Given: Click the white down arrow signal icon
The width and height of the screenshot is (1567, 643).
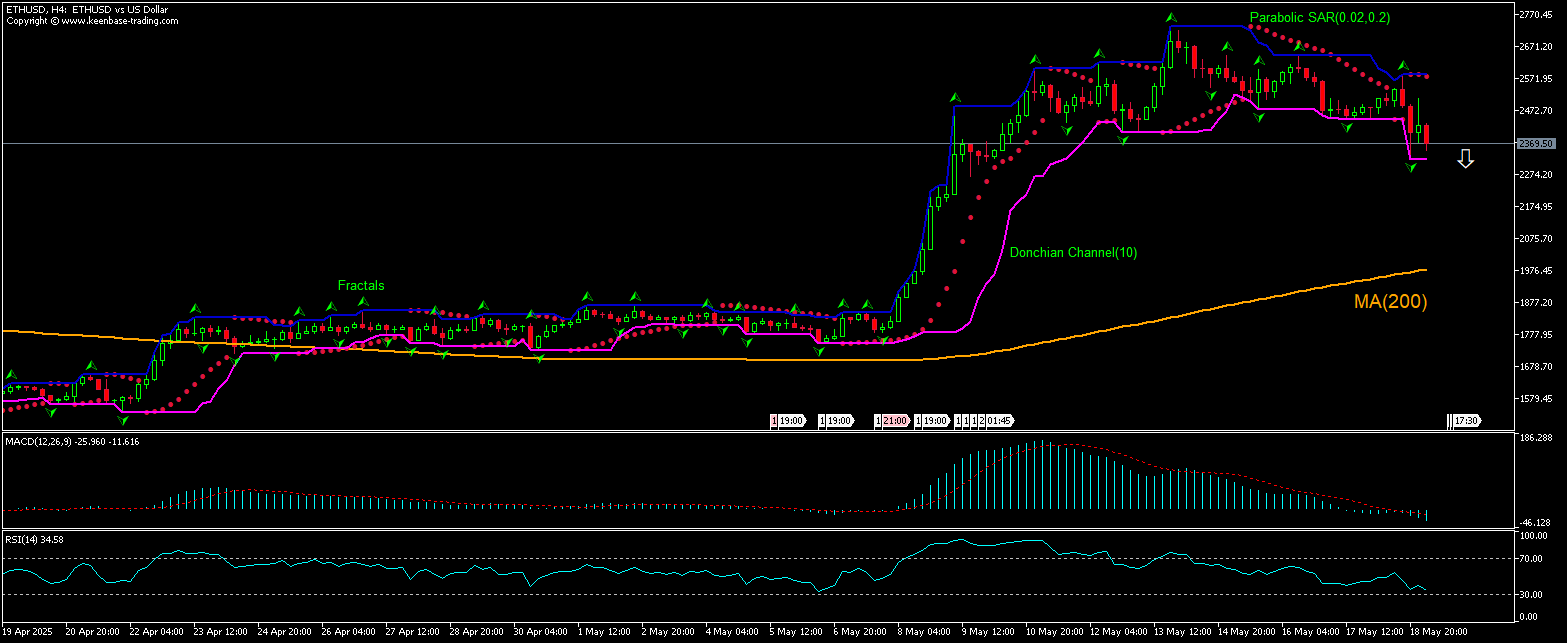Looking at the screenshot, I should coord(1466,157).
